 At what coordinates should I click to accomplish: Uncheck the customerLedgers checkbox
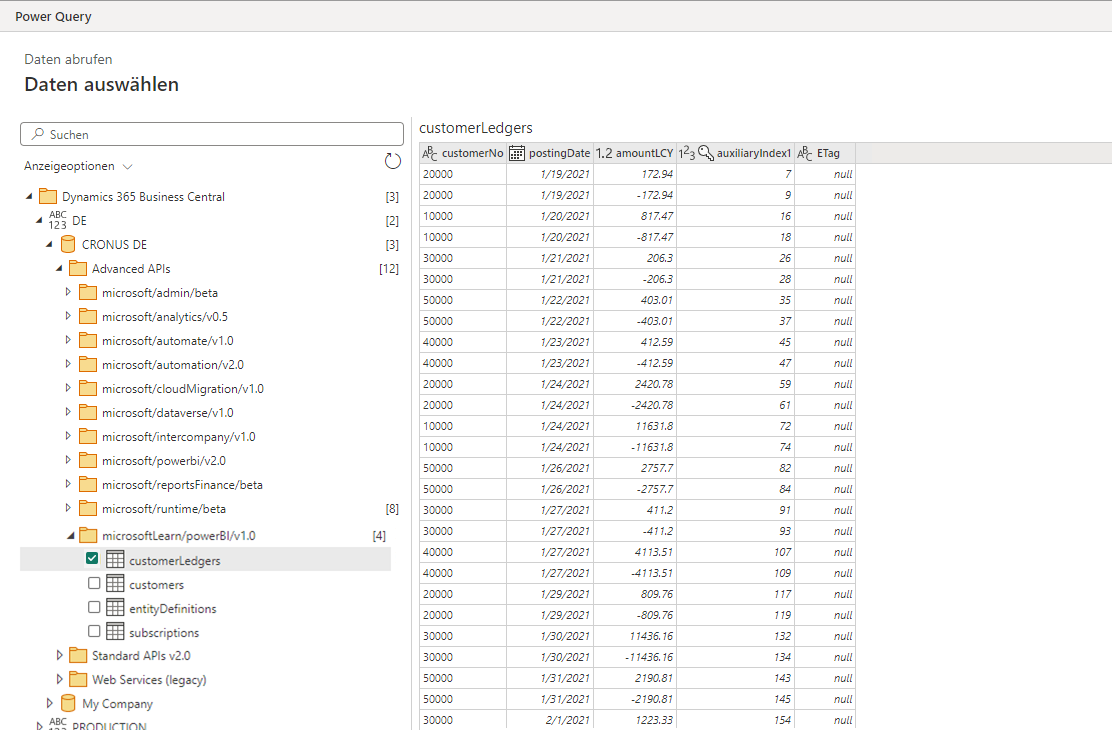pos(92,558)
